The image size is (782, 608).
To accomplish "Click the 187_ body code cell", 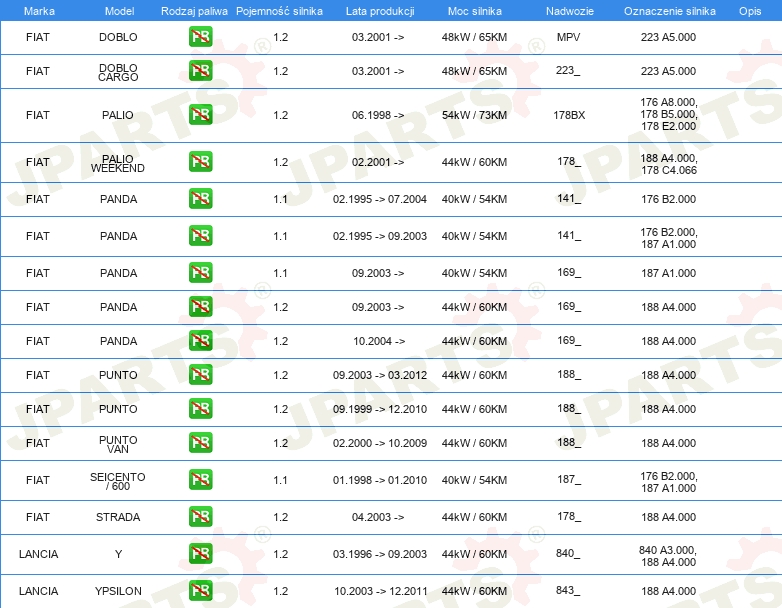I will point(569,479).
